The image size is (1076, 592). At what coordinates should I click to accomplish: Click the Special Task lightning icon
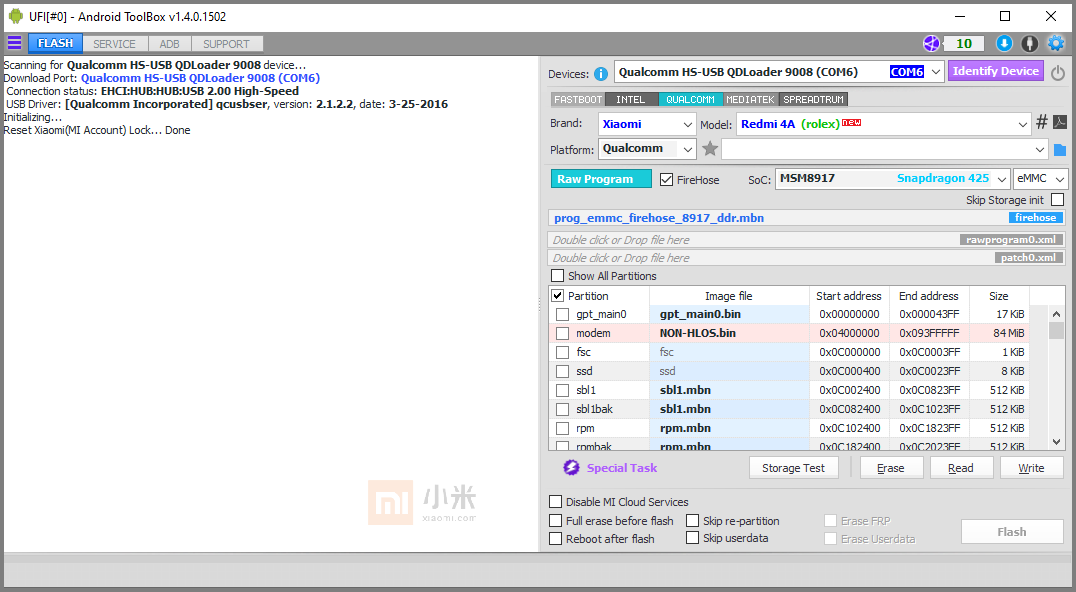(571, 467)
